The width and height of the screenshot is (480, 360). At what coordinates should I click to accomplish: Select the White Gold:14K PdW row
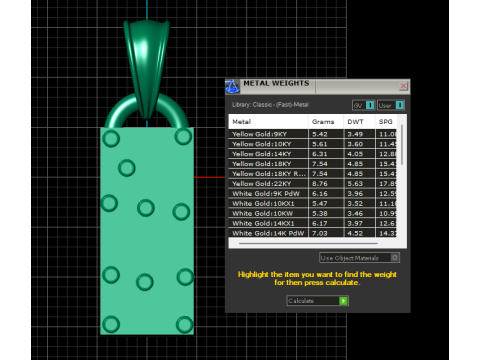tap(313, 233)
